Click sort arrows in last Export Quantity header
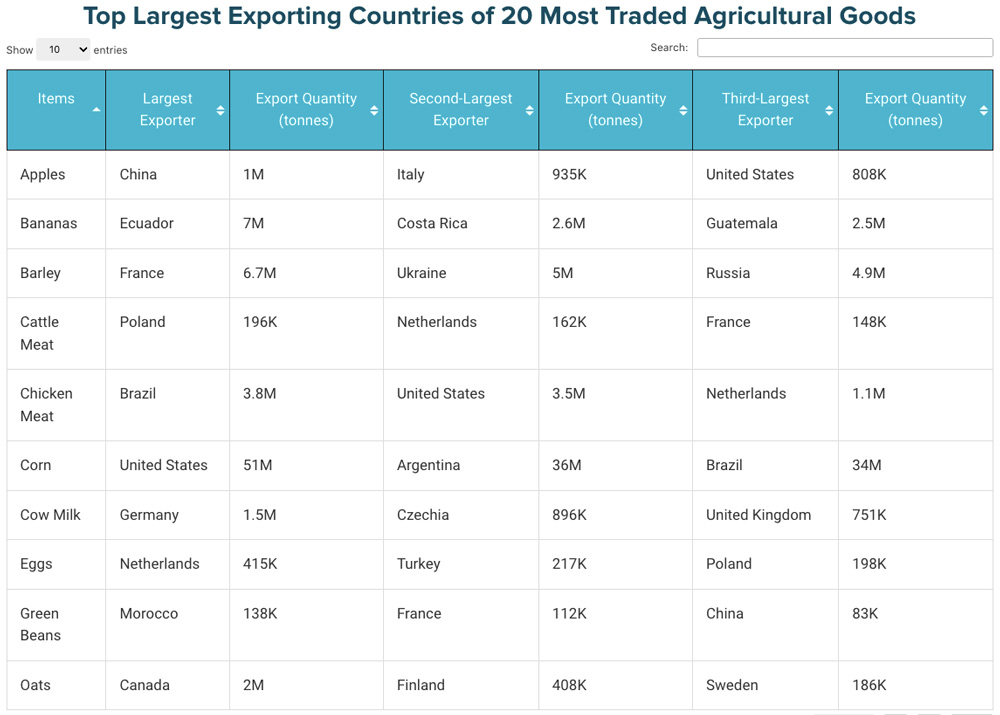Screen dimensions: 1000x715 point(984,110)
